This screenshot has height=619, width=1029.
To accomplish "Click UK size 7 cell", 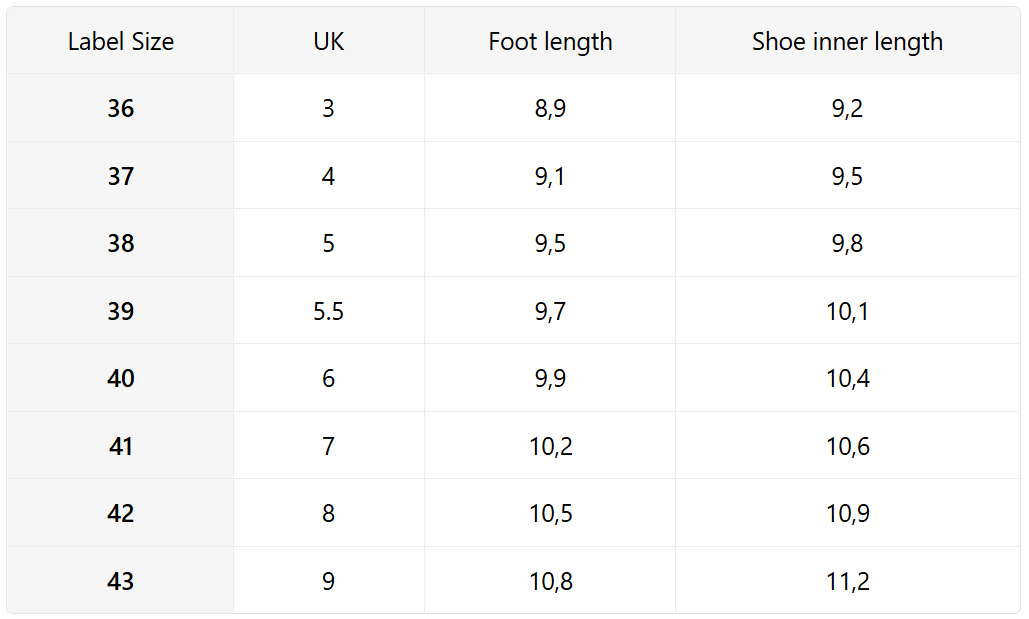I will [x=328, y=446].
